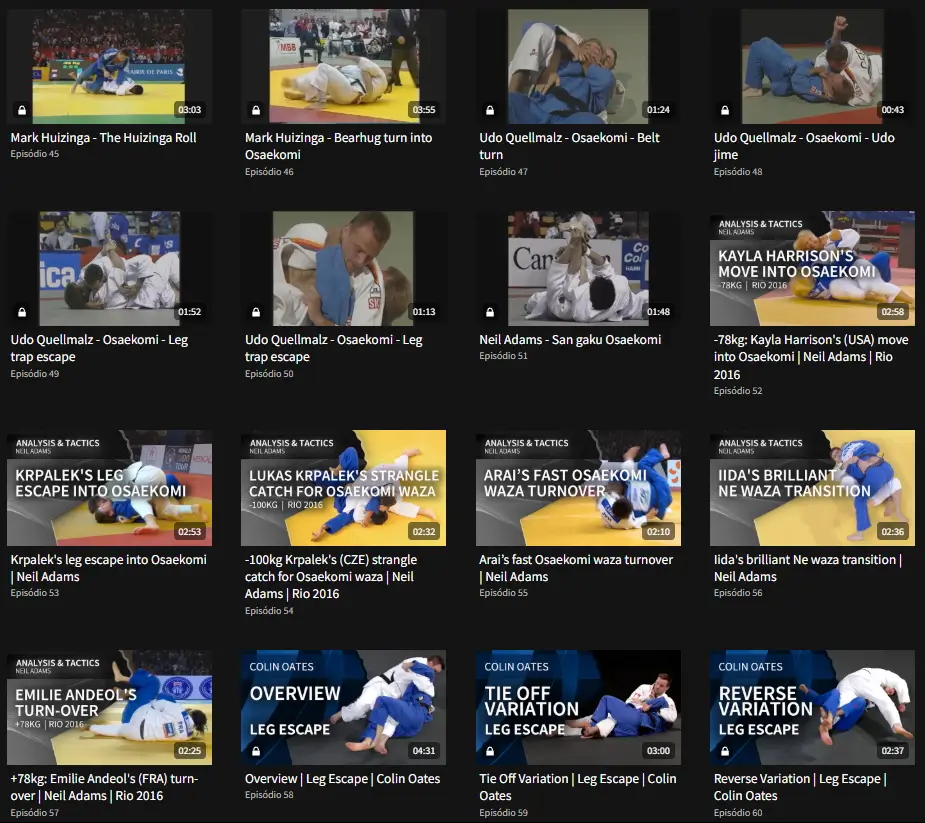Image resolution: width=925 pixels, height=823 pixels.
Task: Open Arai's Fast Osaekomi Waza Turnover thumbnail
Action: [578, 488]
